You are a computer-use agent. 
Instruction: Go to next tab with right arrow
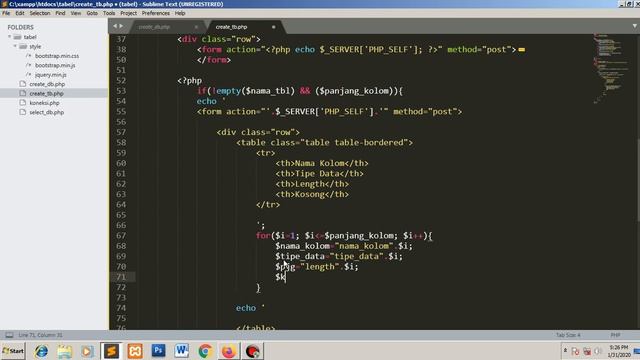(121, 26)
